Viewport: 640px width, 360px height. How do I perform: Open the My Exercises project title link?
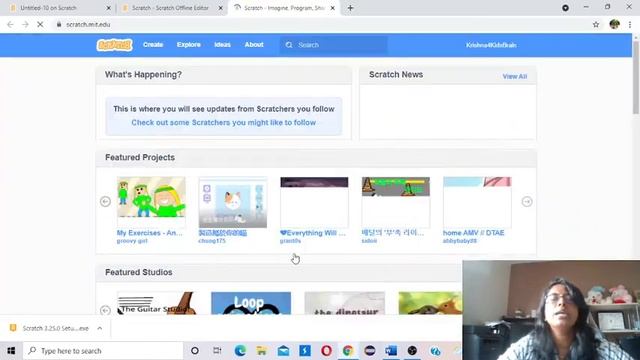(x=149, y=233)
